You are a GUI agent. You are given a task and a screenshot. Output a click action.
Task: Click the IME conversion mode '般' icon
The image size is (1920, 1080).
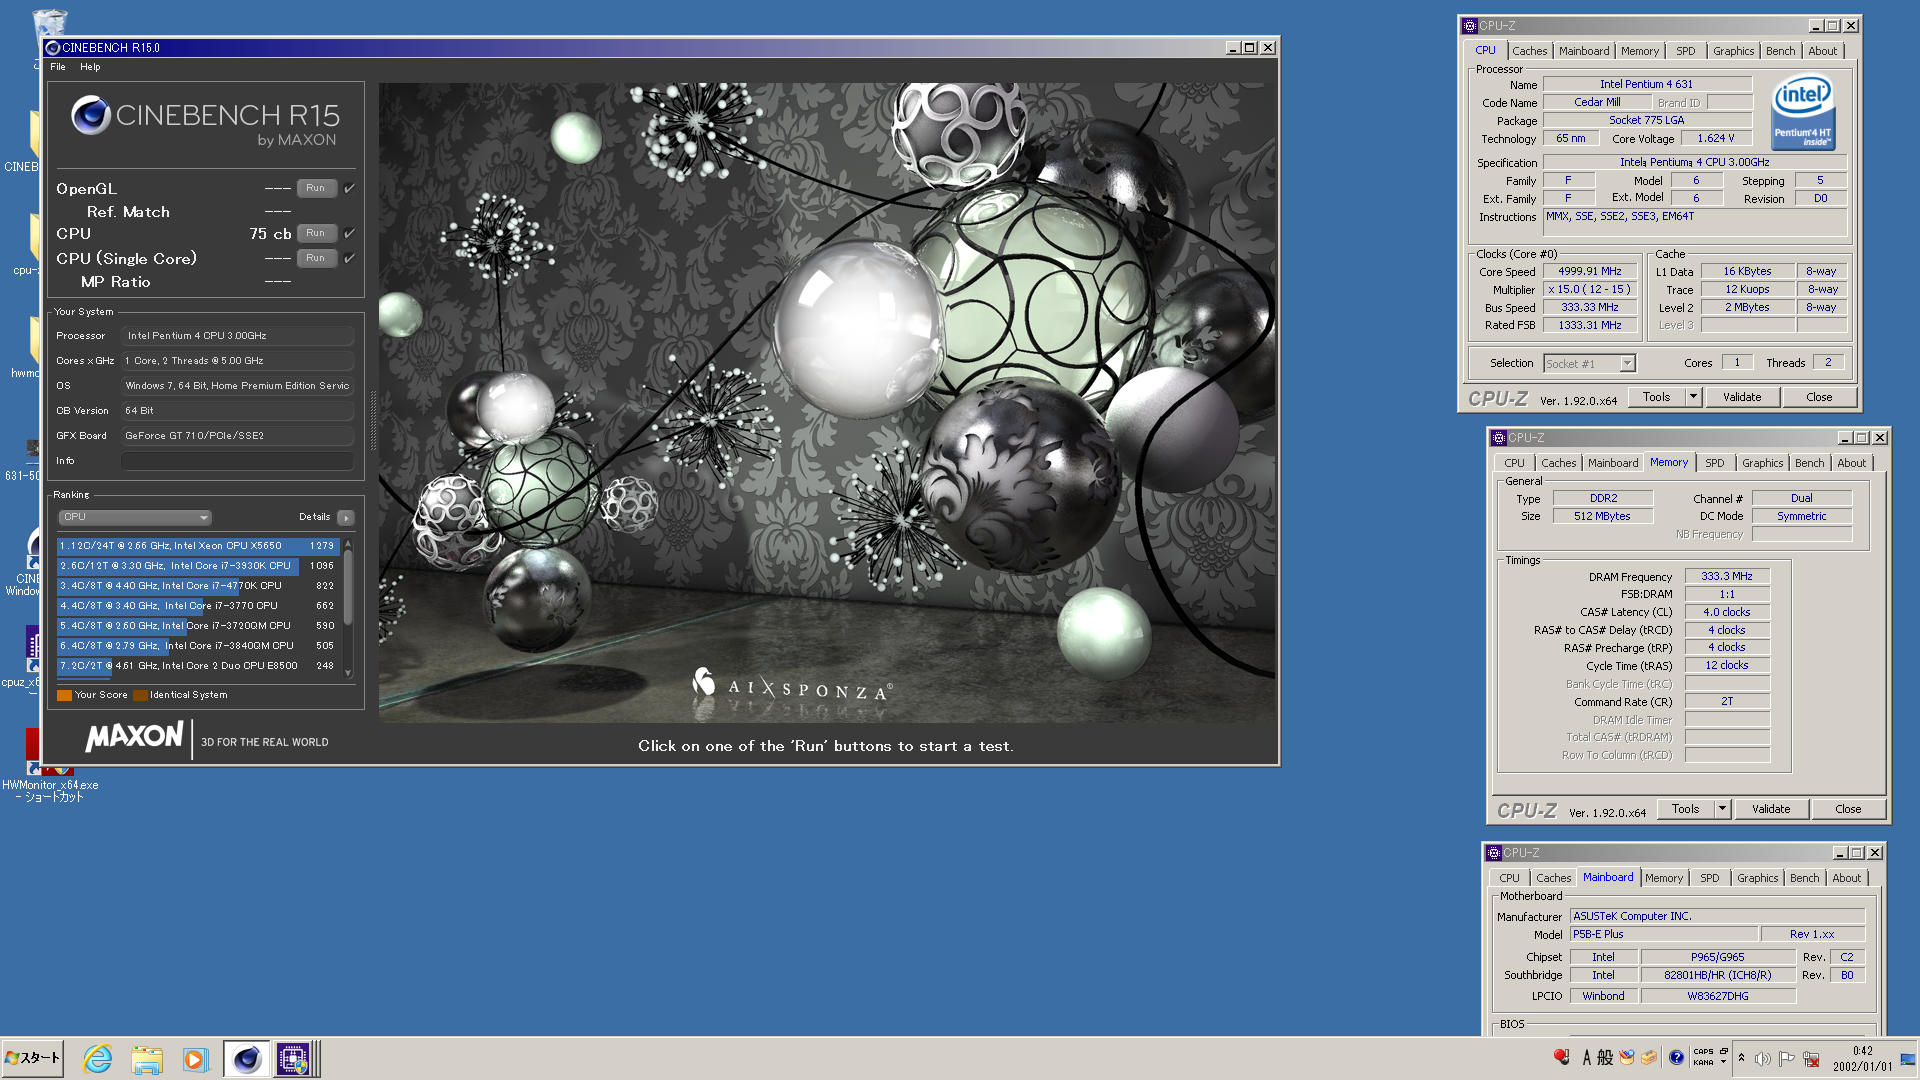click(1605, 1057)
